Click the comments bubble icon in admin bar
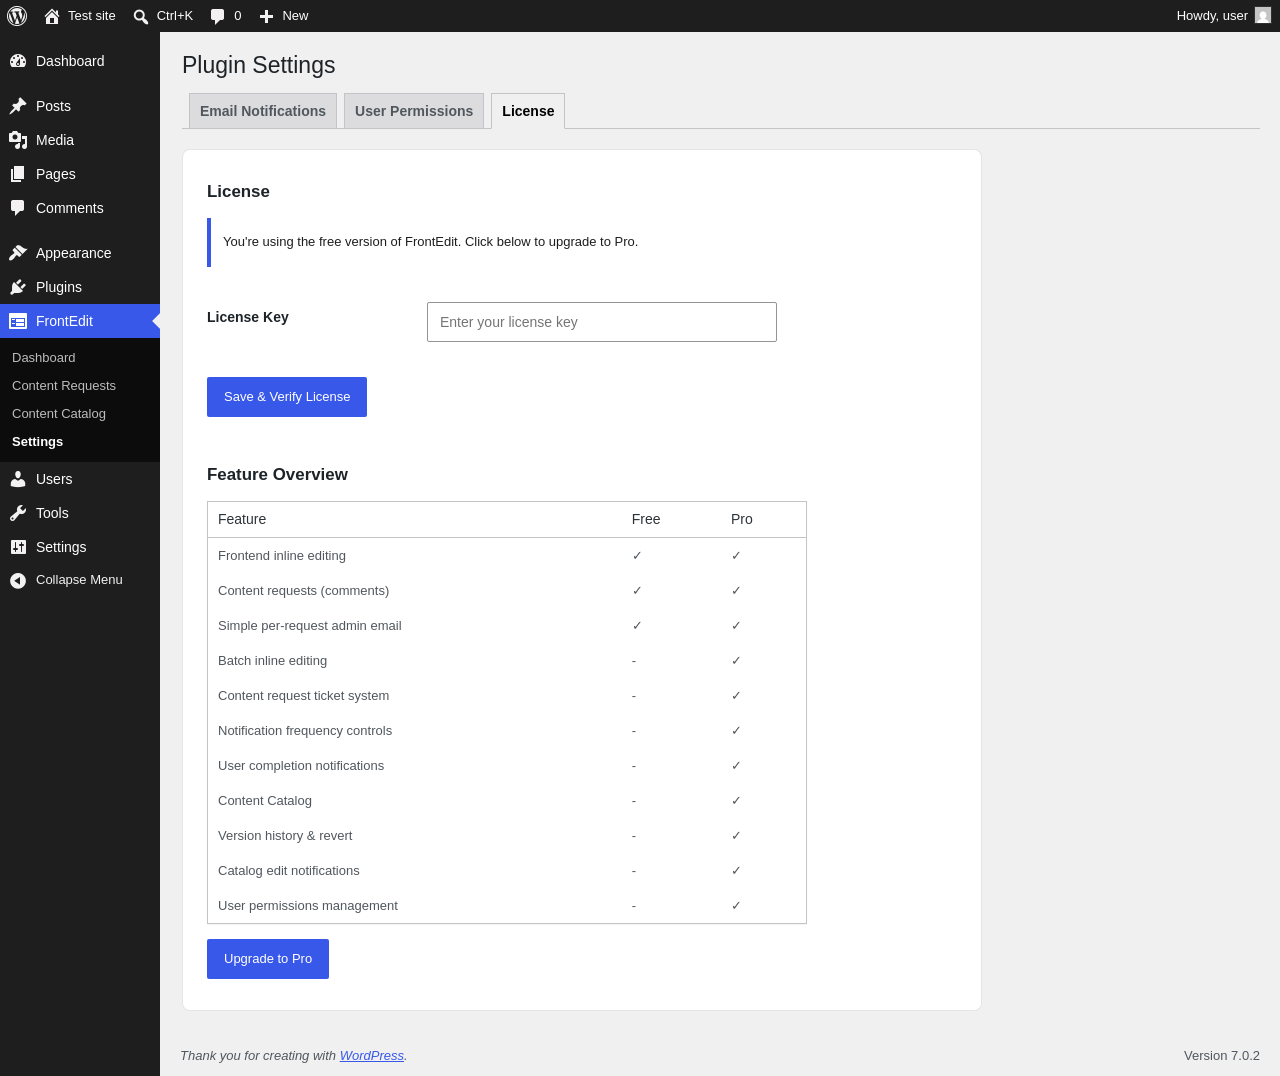This screenshot has width=1280, height=1076. click(x=218, y=16)
